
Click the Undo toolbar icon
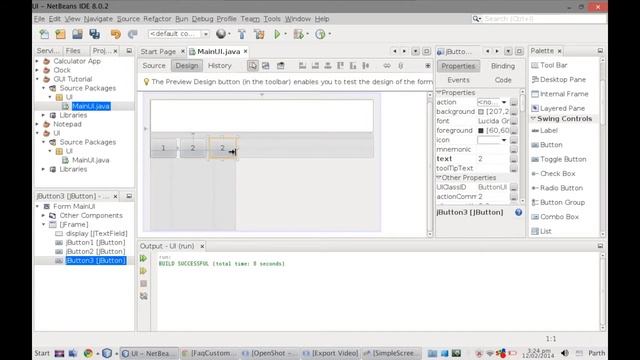tap(116, 34)
